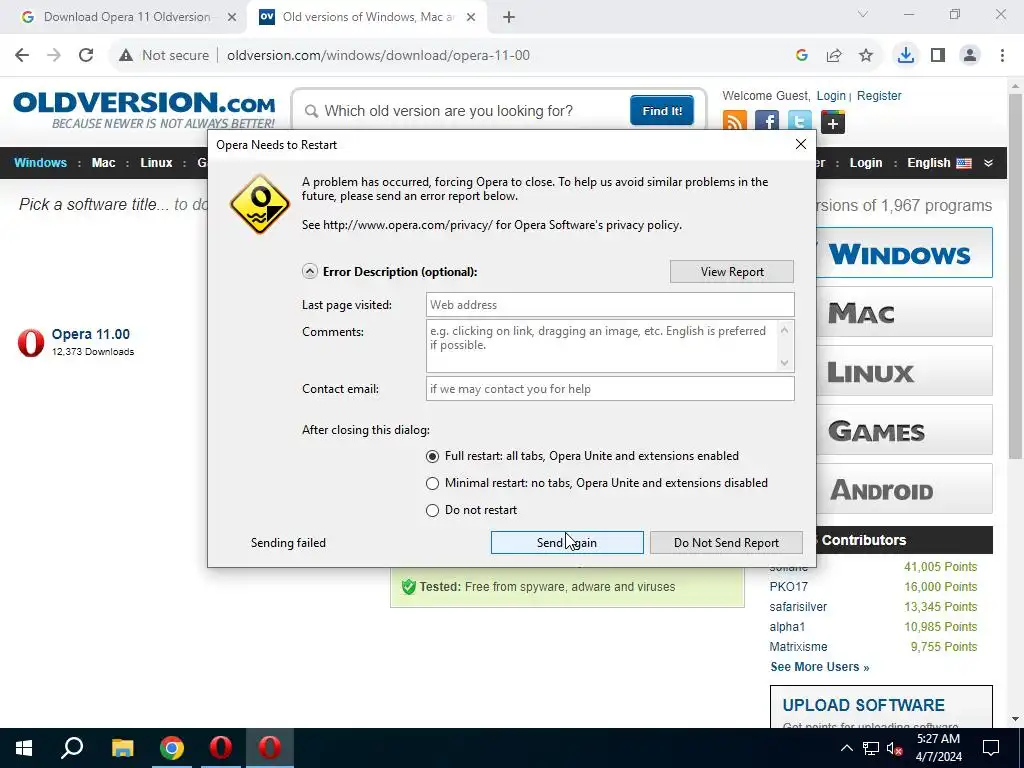Select the Old versions of Windows tab
The width and height of the screenshot is (1024, 768).
point(368,17)
